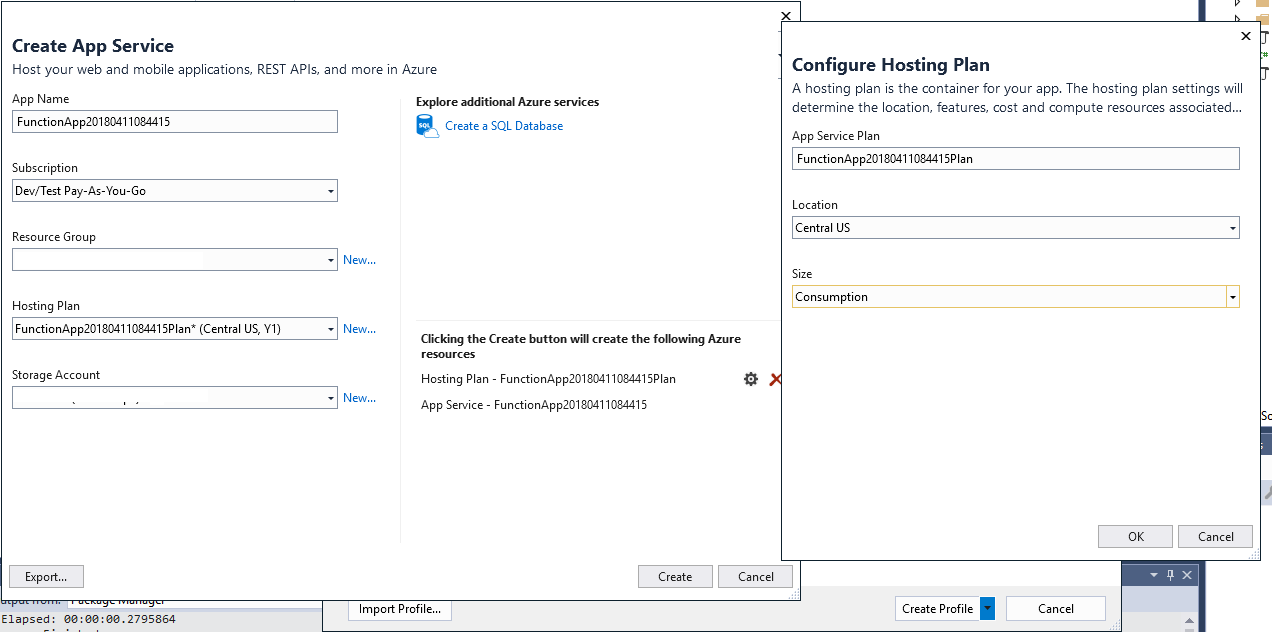Click the Create a SQL Database link
This screenshot has width=1272, height=632.
pos(504,126)
